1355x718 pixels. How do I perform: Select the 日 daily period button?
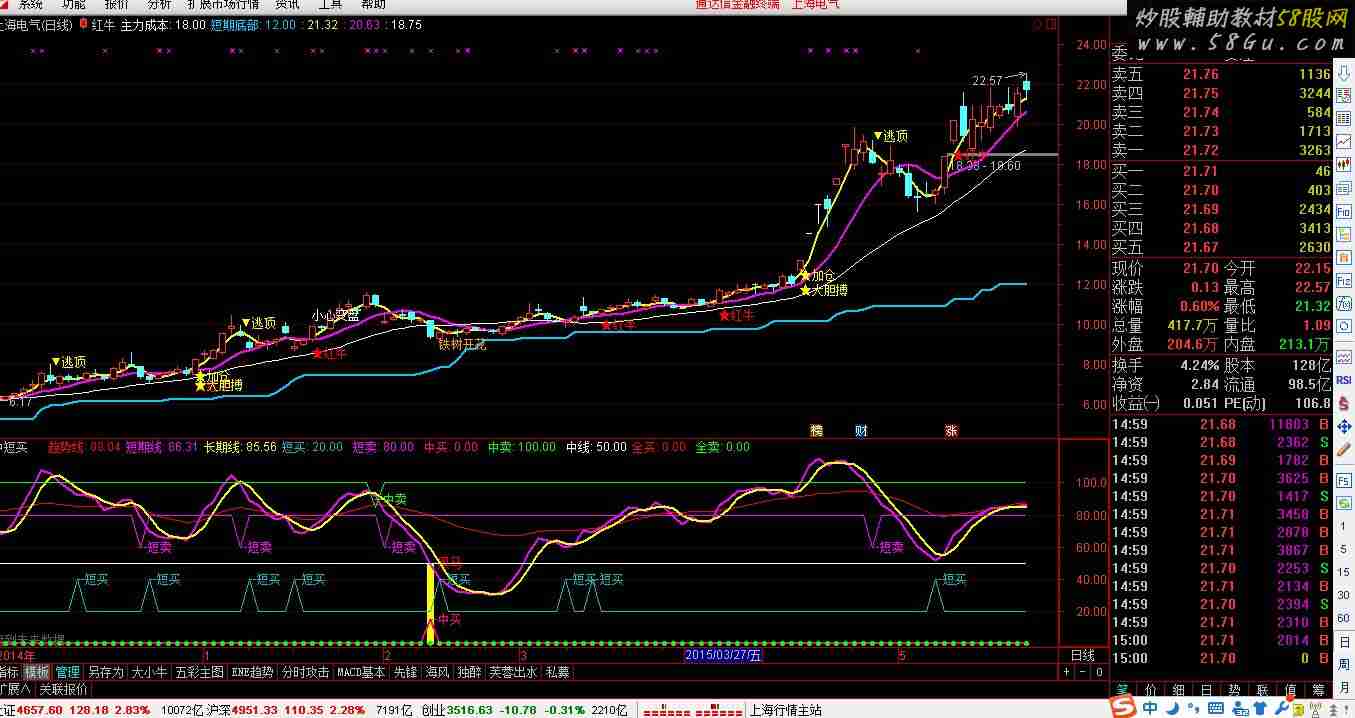pyautogui.click(x=1343, y=643)
